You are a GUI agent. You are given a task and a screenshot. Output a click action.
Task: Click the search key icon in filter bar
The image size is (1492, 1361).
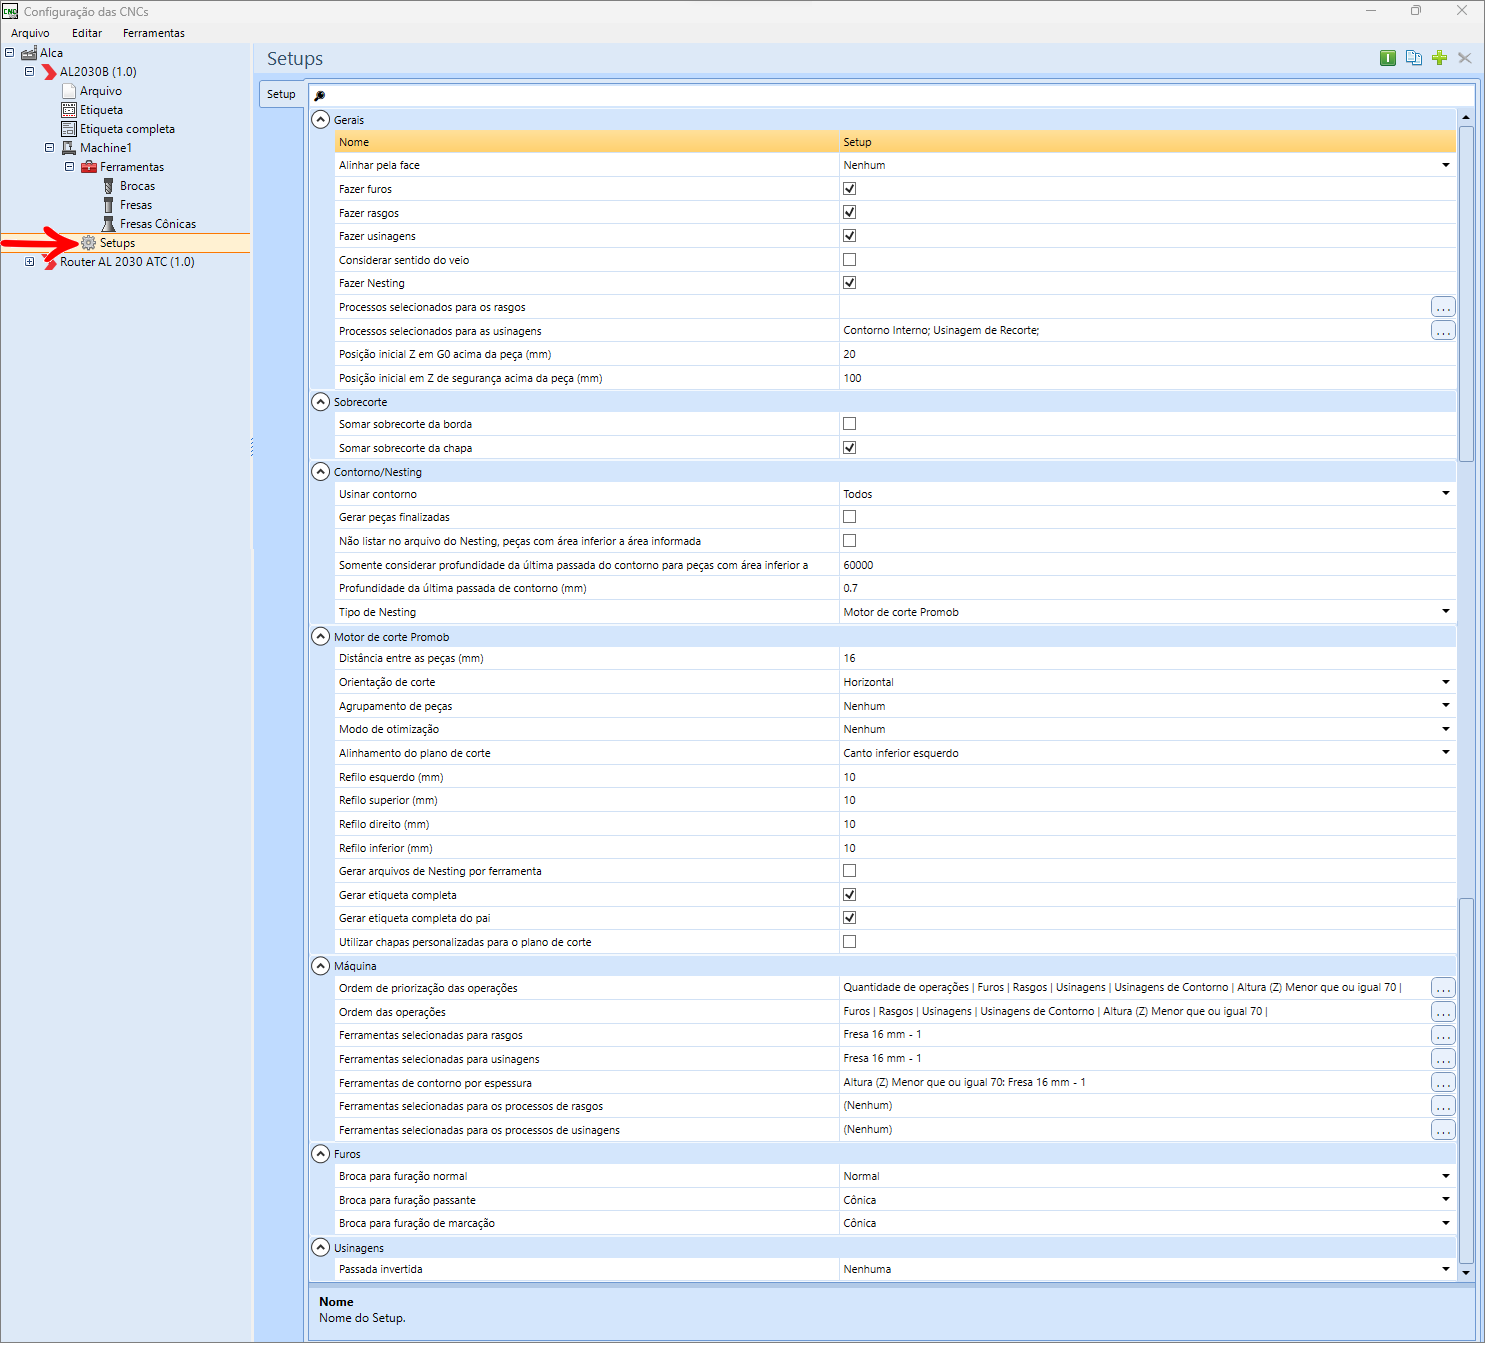tap(320, 96)
